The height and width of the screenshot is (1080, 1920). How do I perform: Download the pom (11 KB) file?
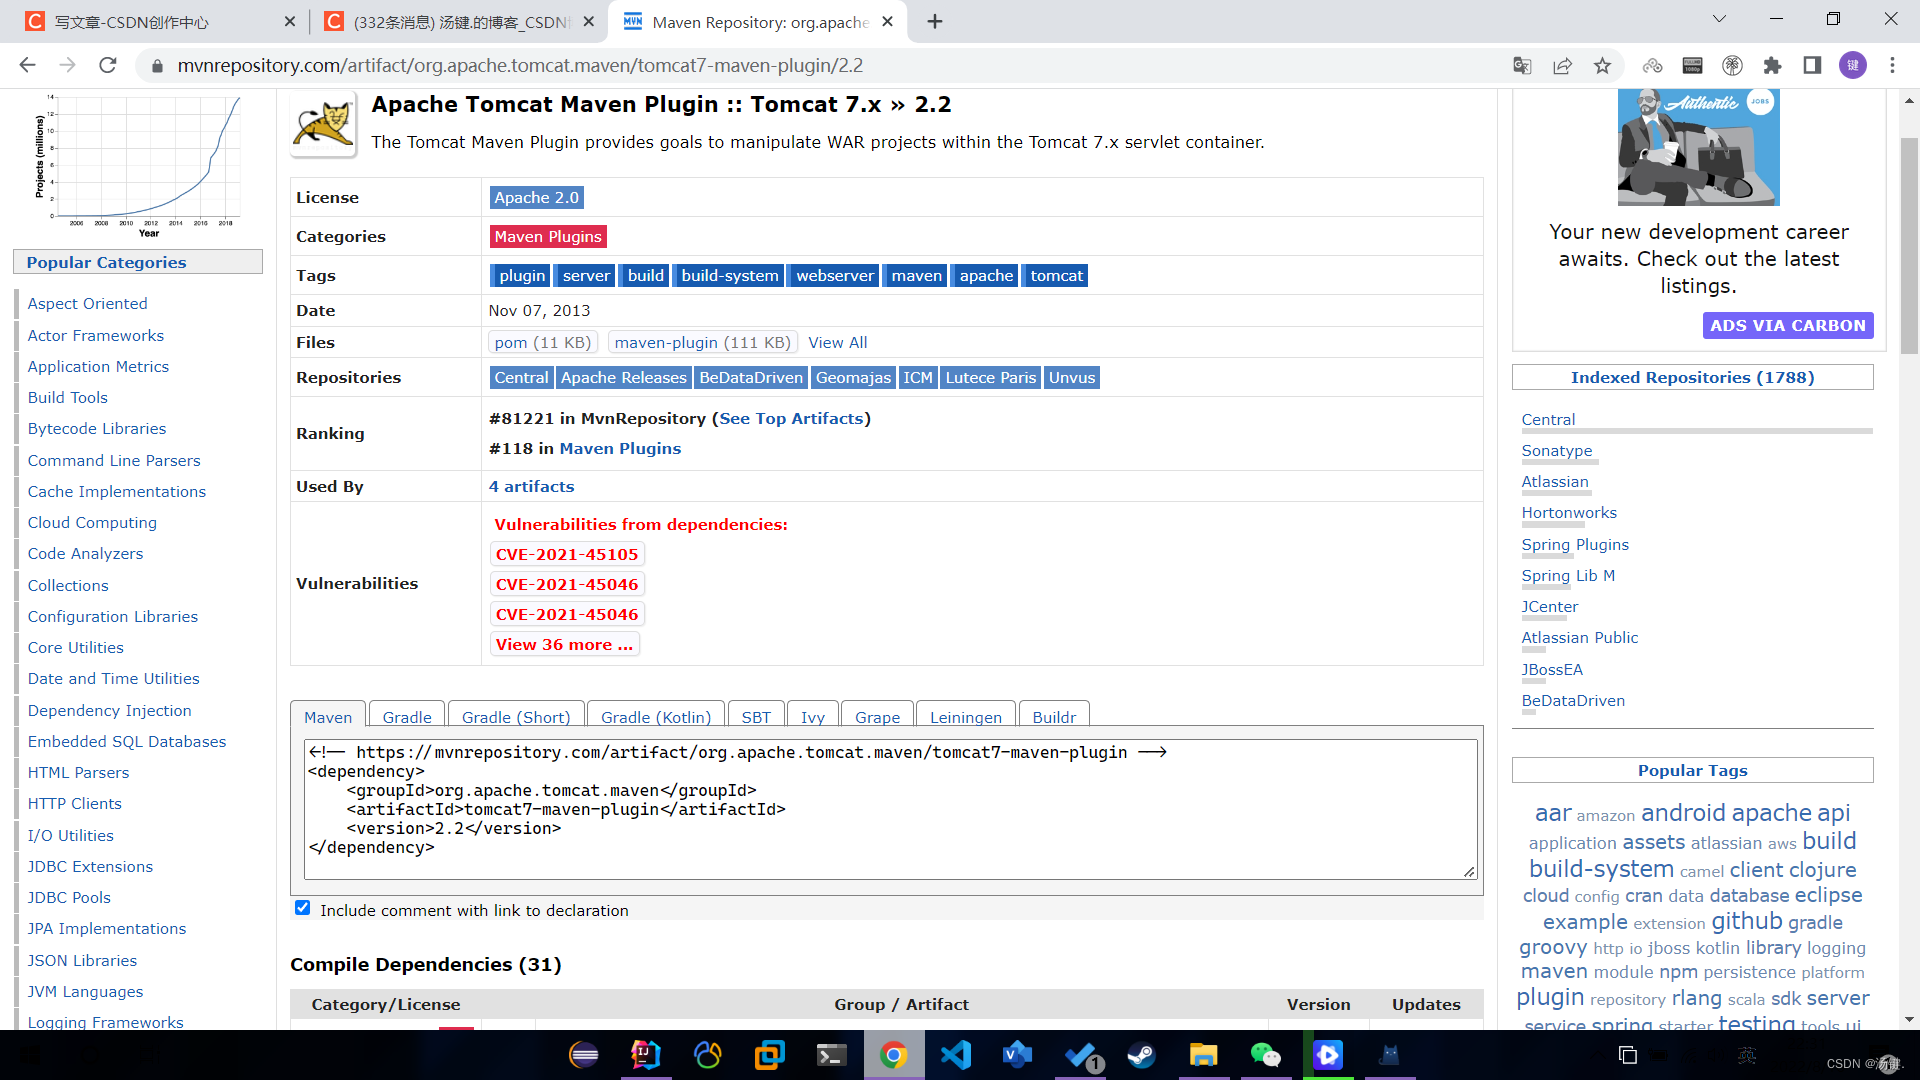[543, 343]
